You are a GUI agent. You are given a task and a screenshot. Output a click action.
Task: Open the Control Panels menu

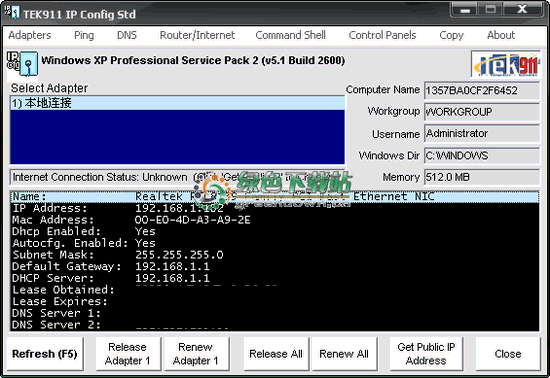pos(382,35)
